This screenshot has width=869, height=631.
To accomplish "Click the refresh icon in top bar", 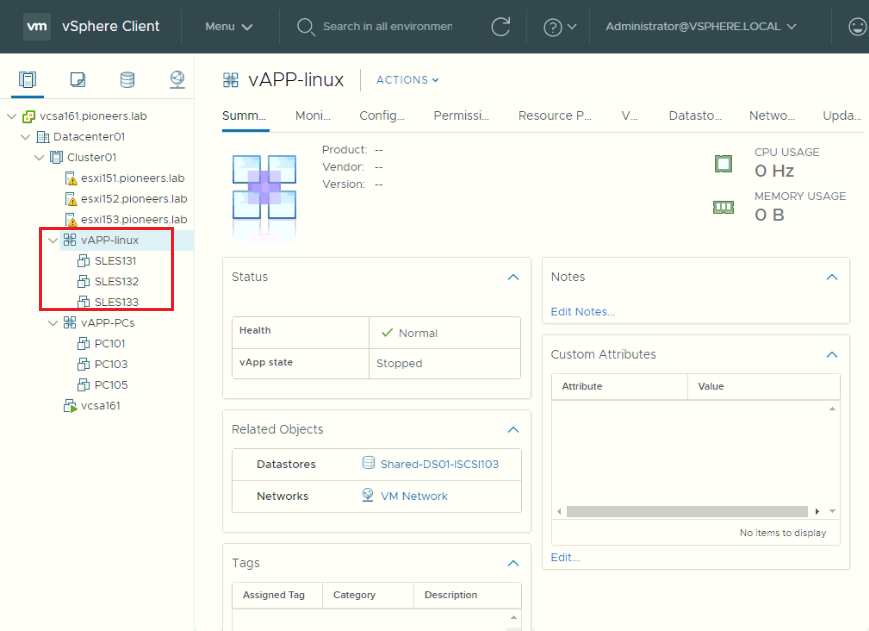I will (x=500, y=27).
